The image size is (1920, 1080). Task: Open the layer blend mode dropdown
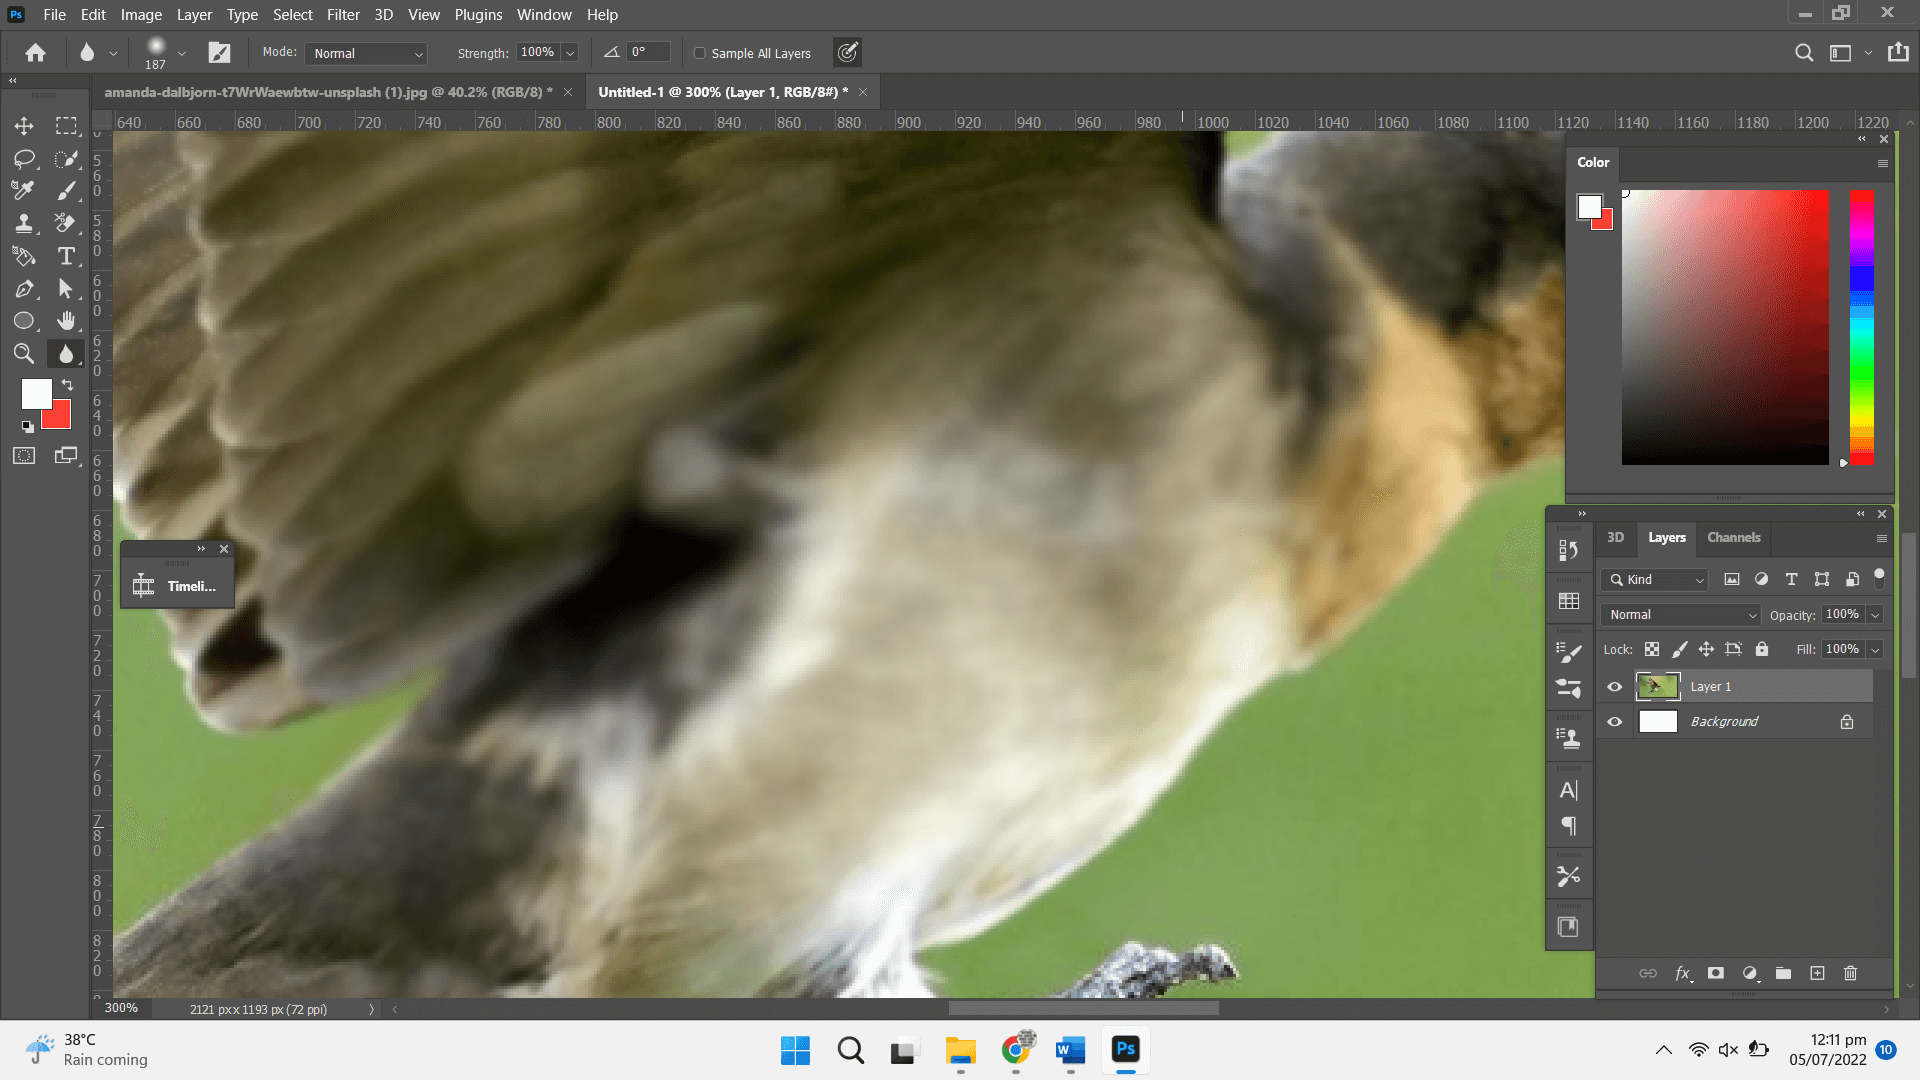click(x=1680, y=615)
